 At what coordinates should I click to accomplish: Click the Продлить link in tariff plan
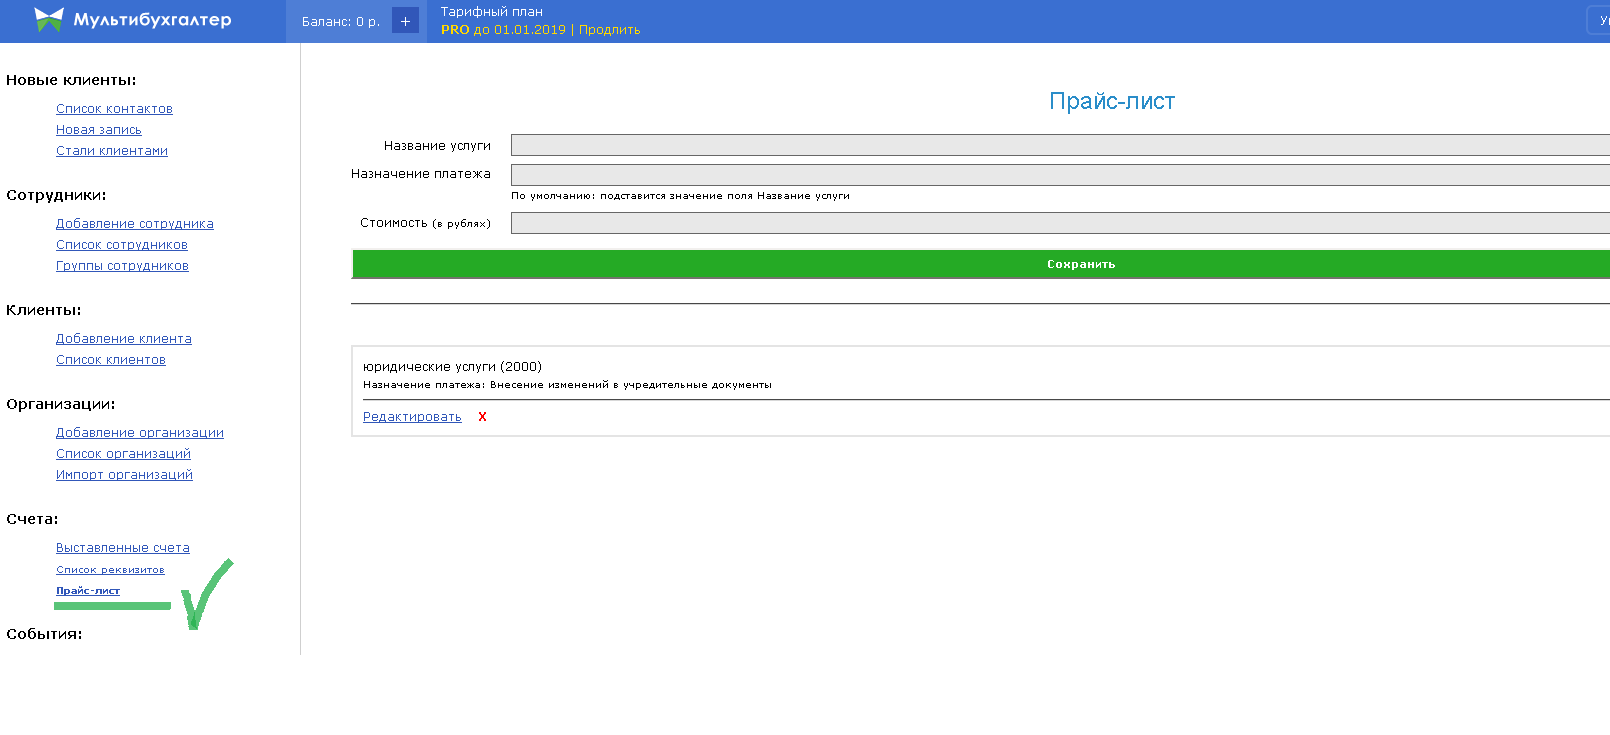pos(609,30)
